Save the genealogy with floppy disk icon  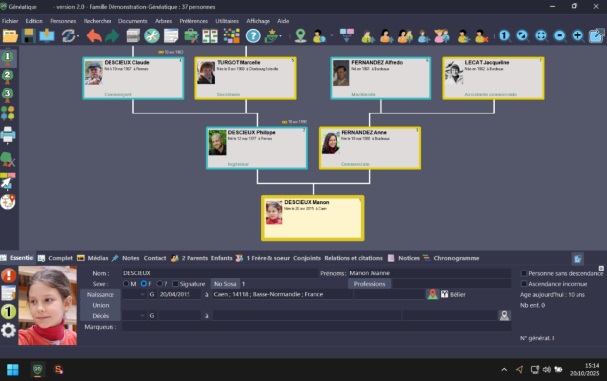28,36
